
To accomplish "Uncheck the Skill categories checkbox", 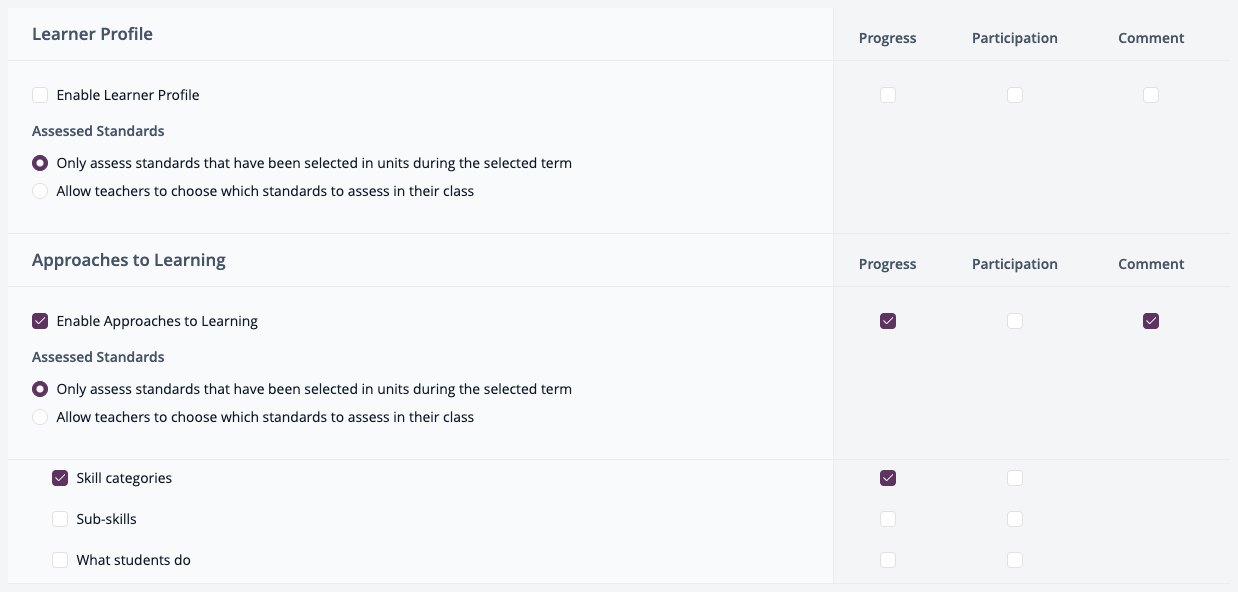I will click(x=60, y=478).
